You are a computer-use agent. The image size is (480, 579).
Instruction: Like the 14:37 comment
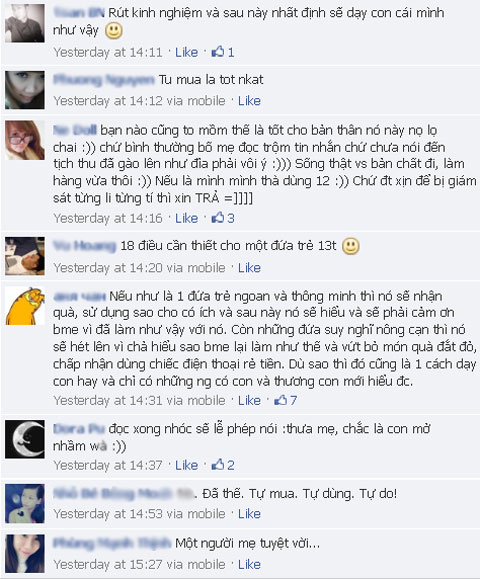[186, 465]
